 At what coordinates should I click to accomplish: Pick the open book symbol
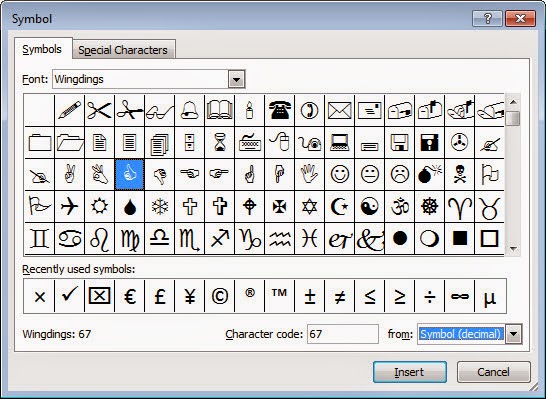pos(219,110)
